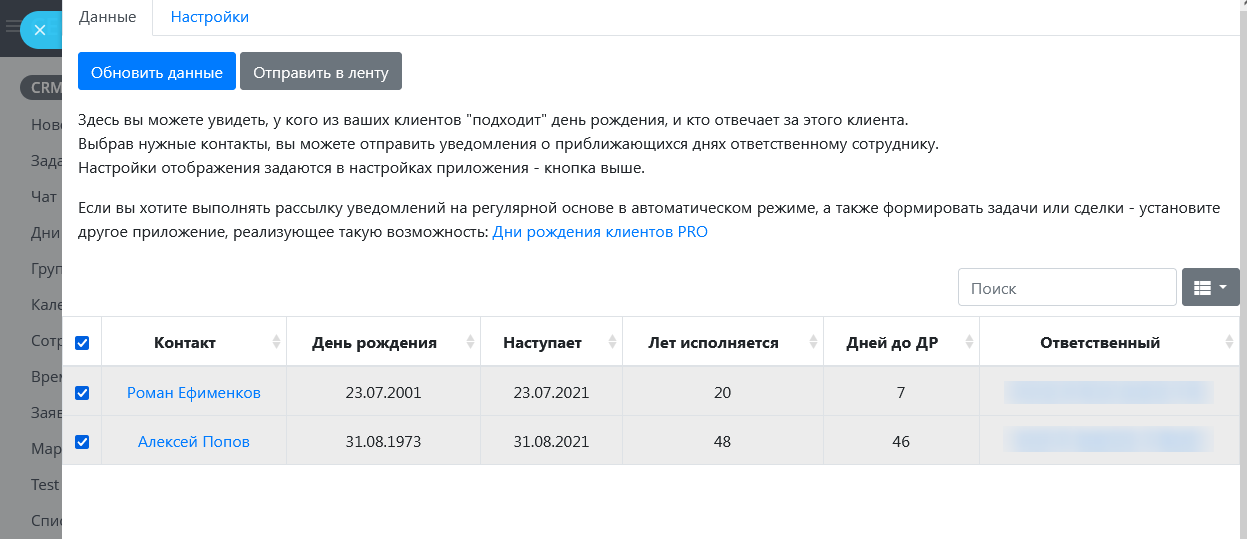Sort by the Наступает column arrows
Image resolution: width=1247 pixels, height=539 pixels.
tap(612, 343)
